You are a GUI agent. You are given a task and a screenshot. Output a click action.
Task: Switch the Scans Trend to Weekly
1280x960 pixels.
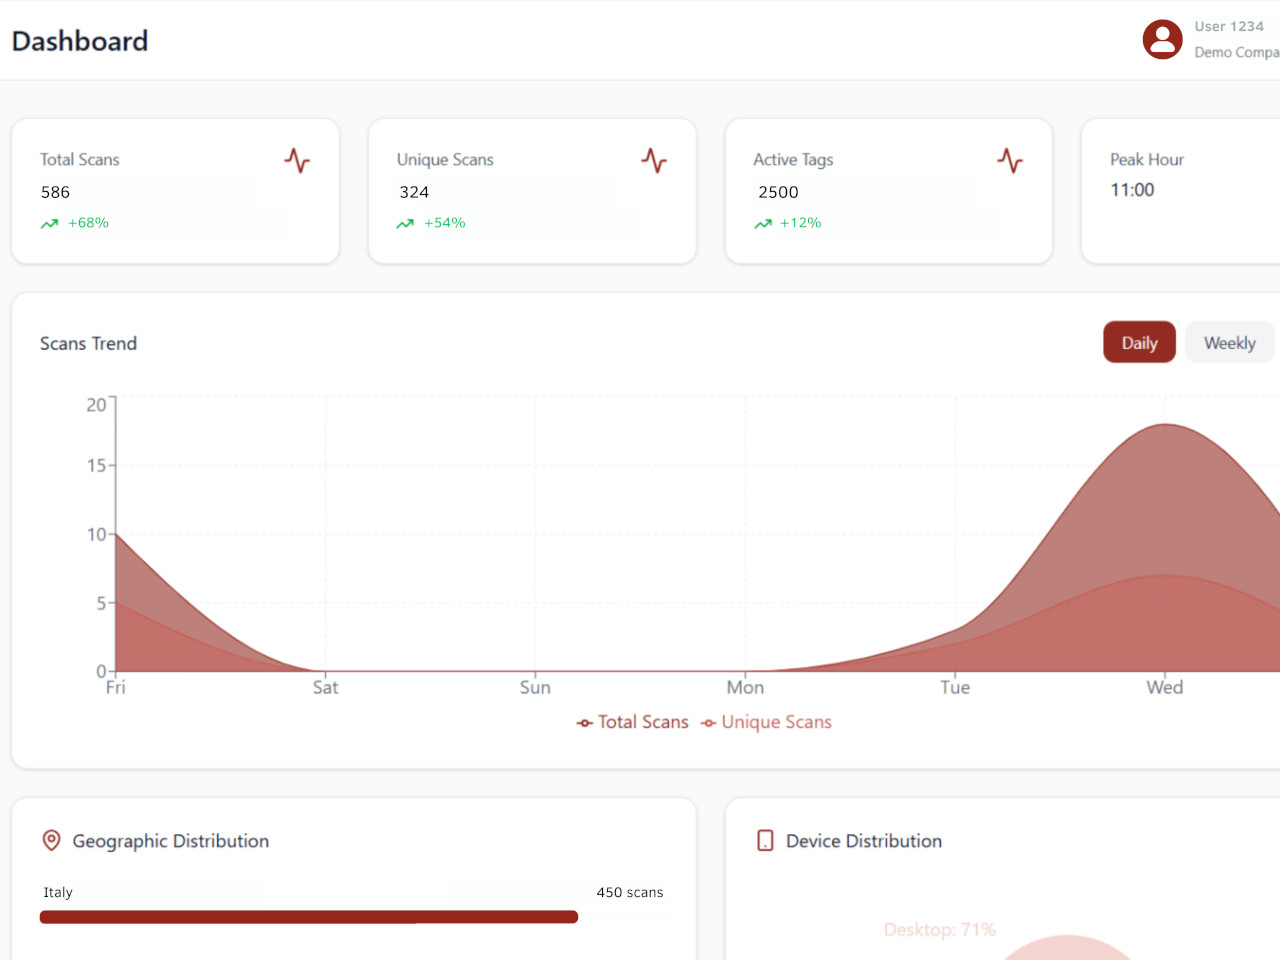[1229, 342]
